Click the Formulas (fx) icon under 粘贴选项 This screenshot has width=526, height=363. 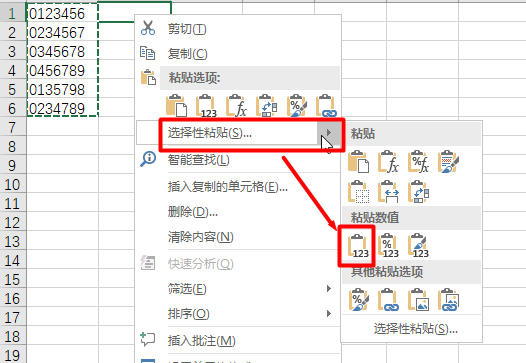[x=236, y=106]
